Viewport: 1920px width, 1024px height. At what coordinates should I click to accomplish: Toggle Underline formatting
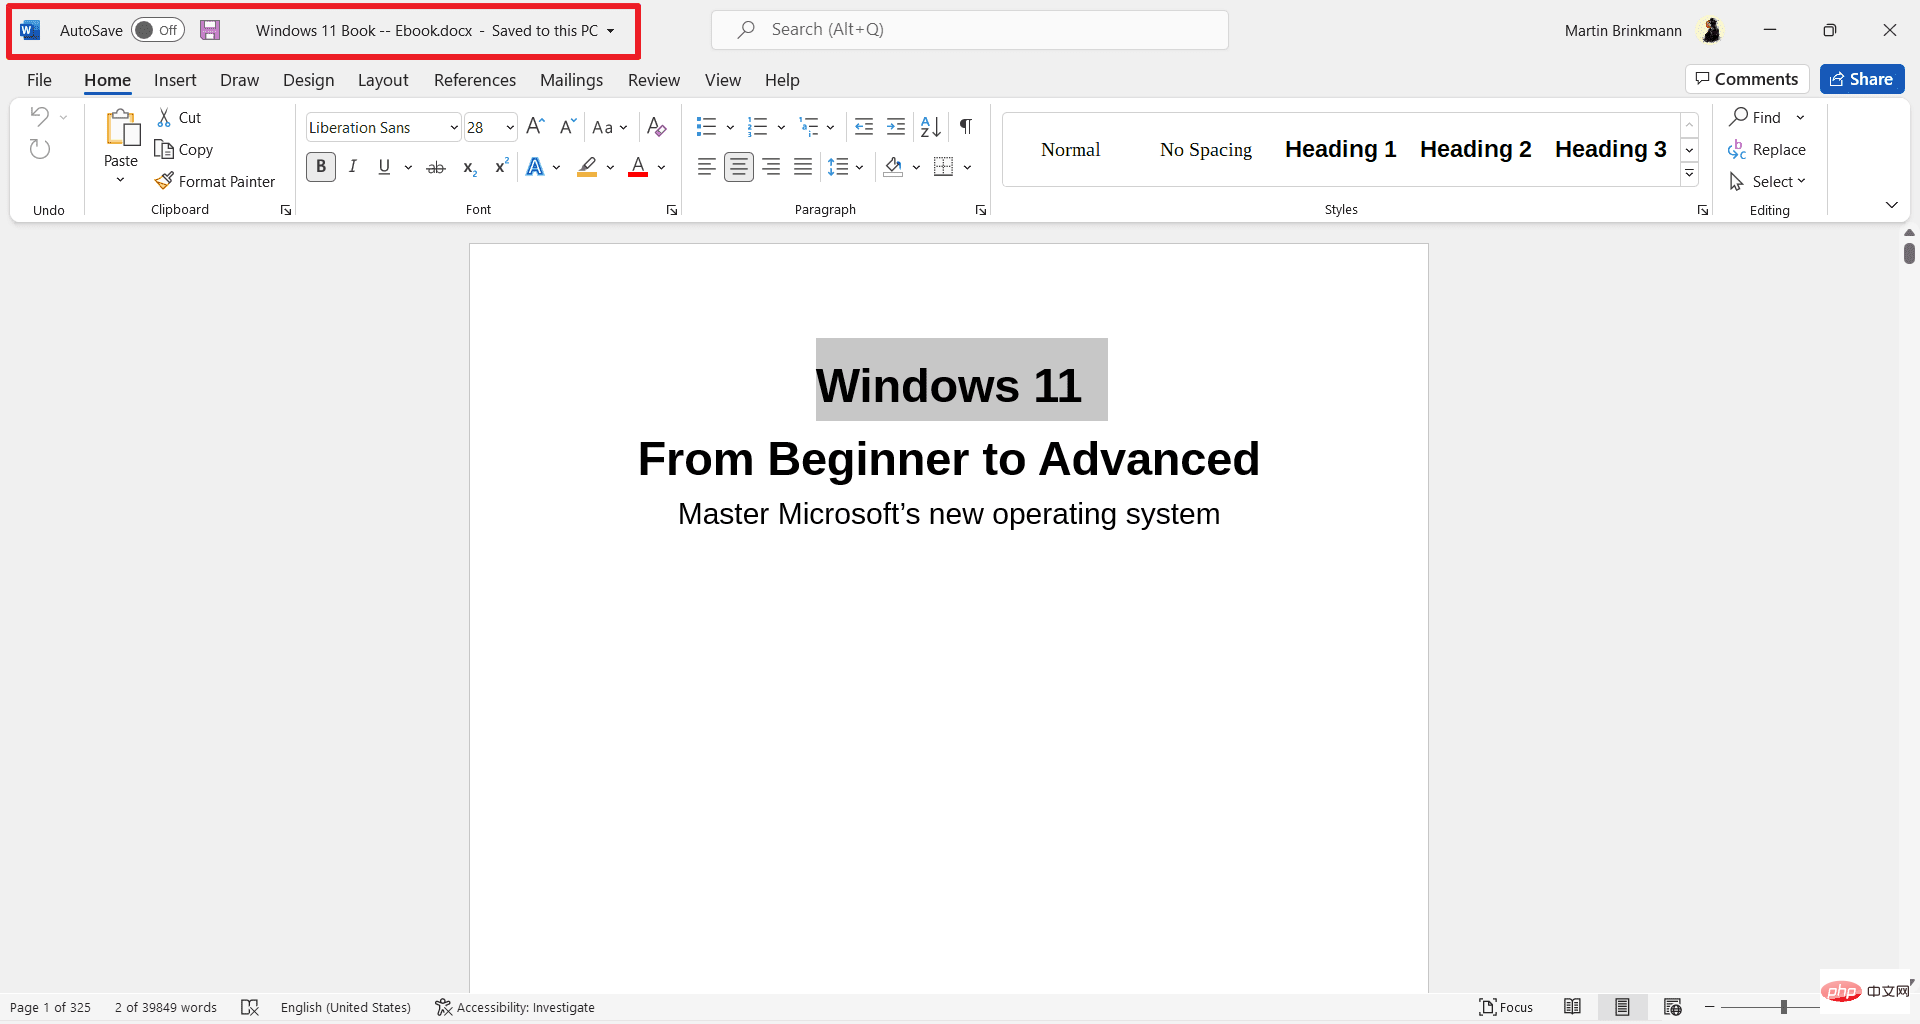pyautogui.click(x=384, y=167)
